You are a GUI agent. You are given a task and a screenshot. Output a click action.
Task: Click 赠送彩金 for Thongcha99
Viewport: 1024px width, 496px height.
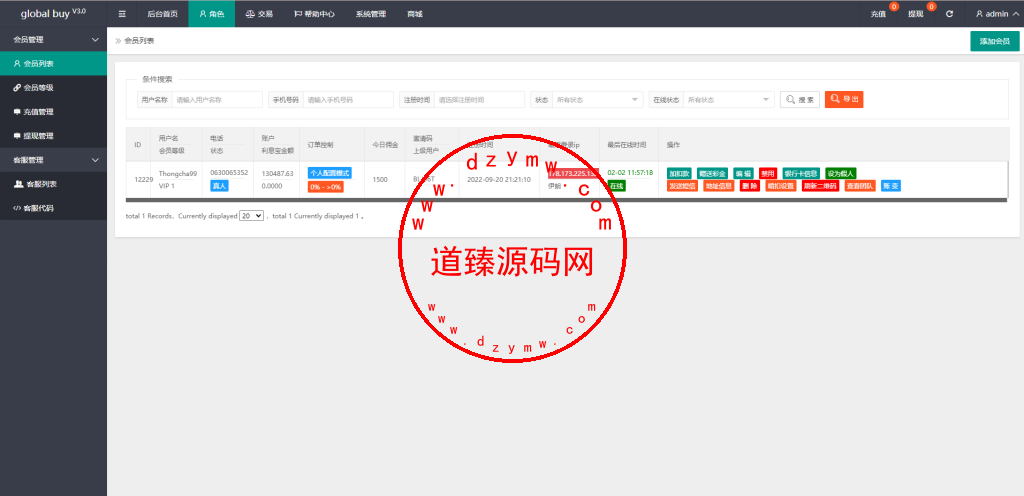tap(712, 174)
